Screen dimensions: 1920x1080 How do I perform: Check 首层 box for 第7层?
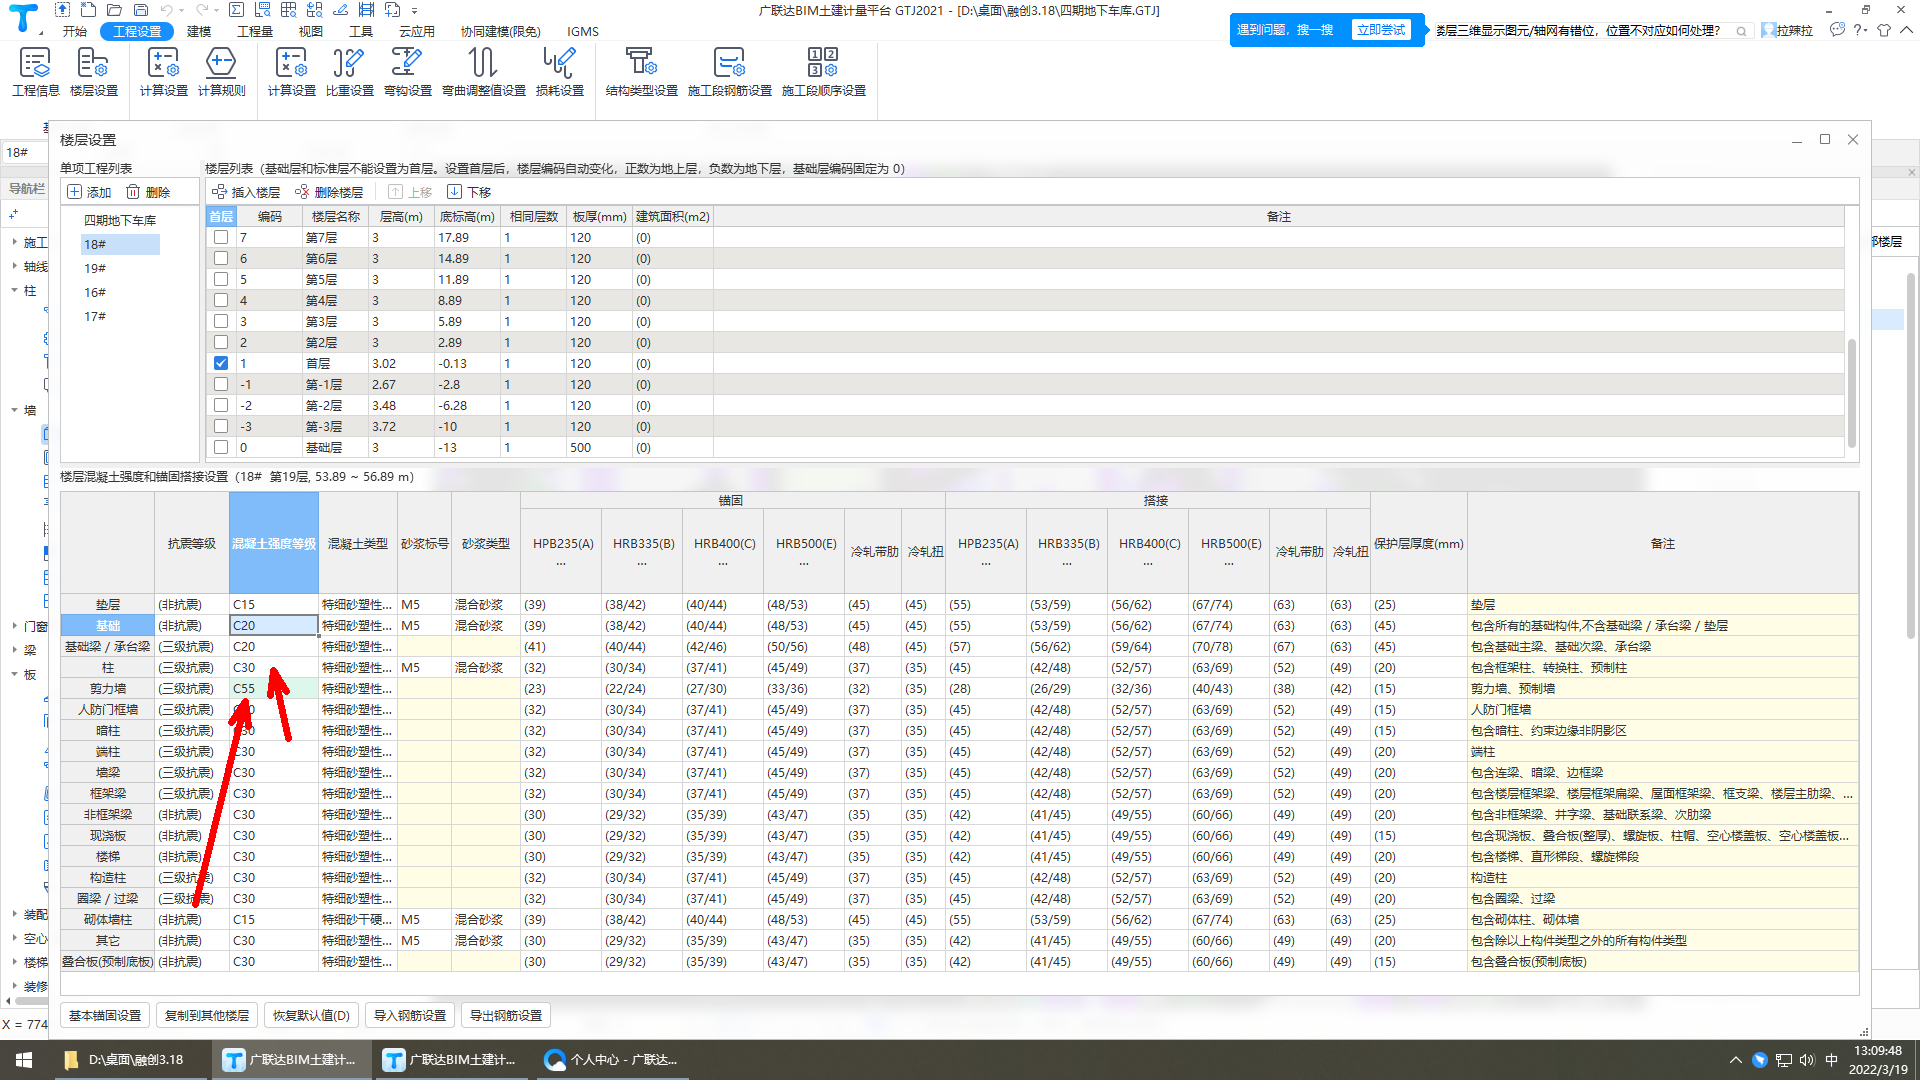tap(221, 237)
